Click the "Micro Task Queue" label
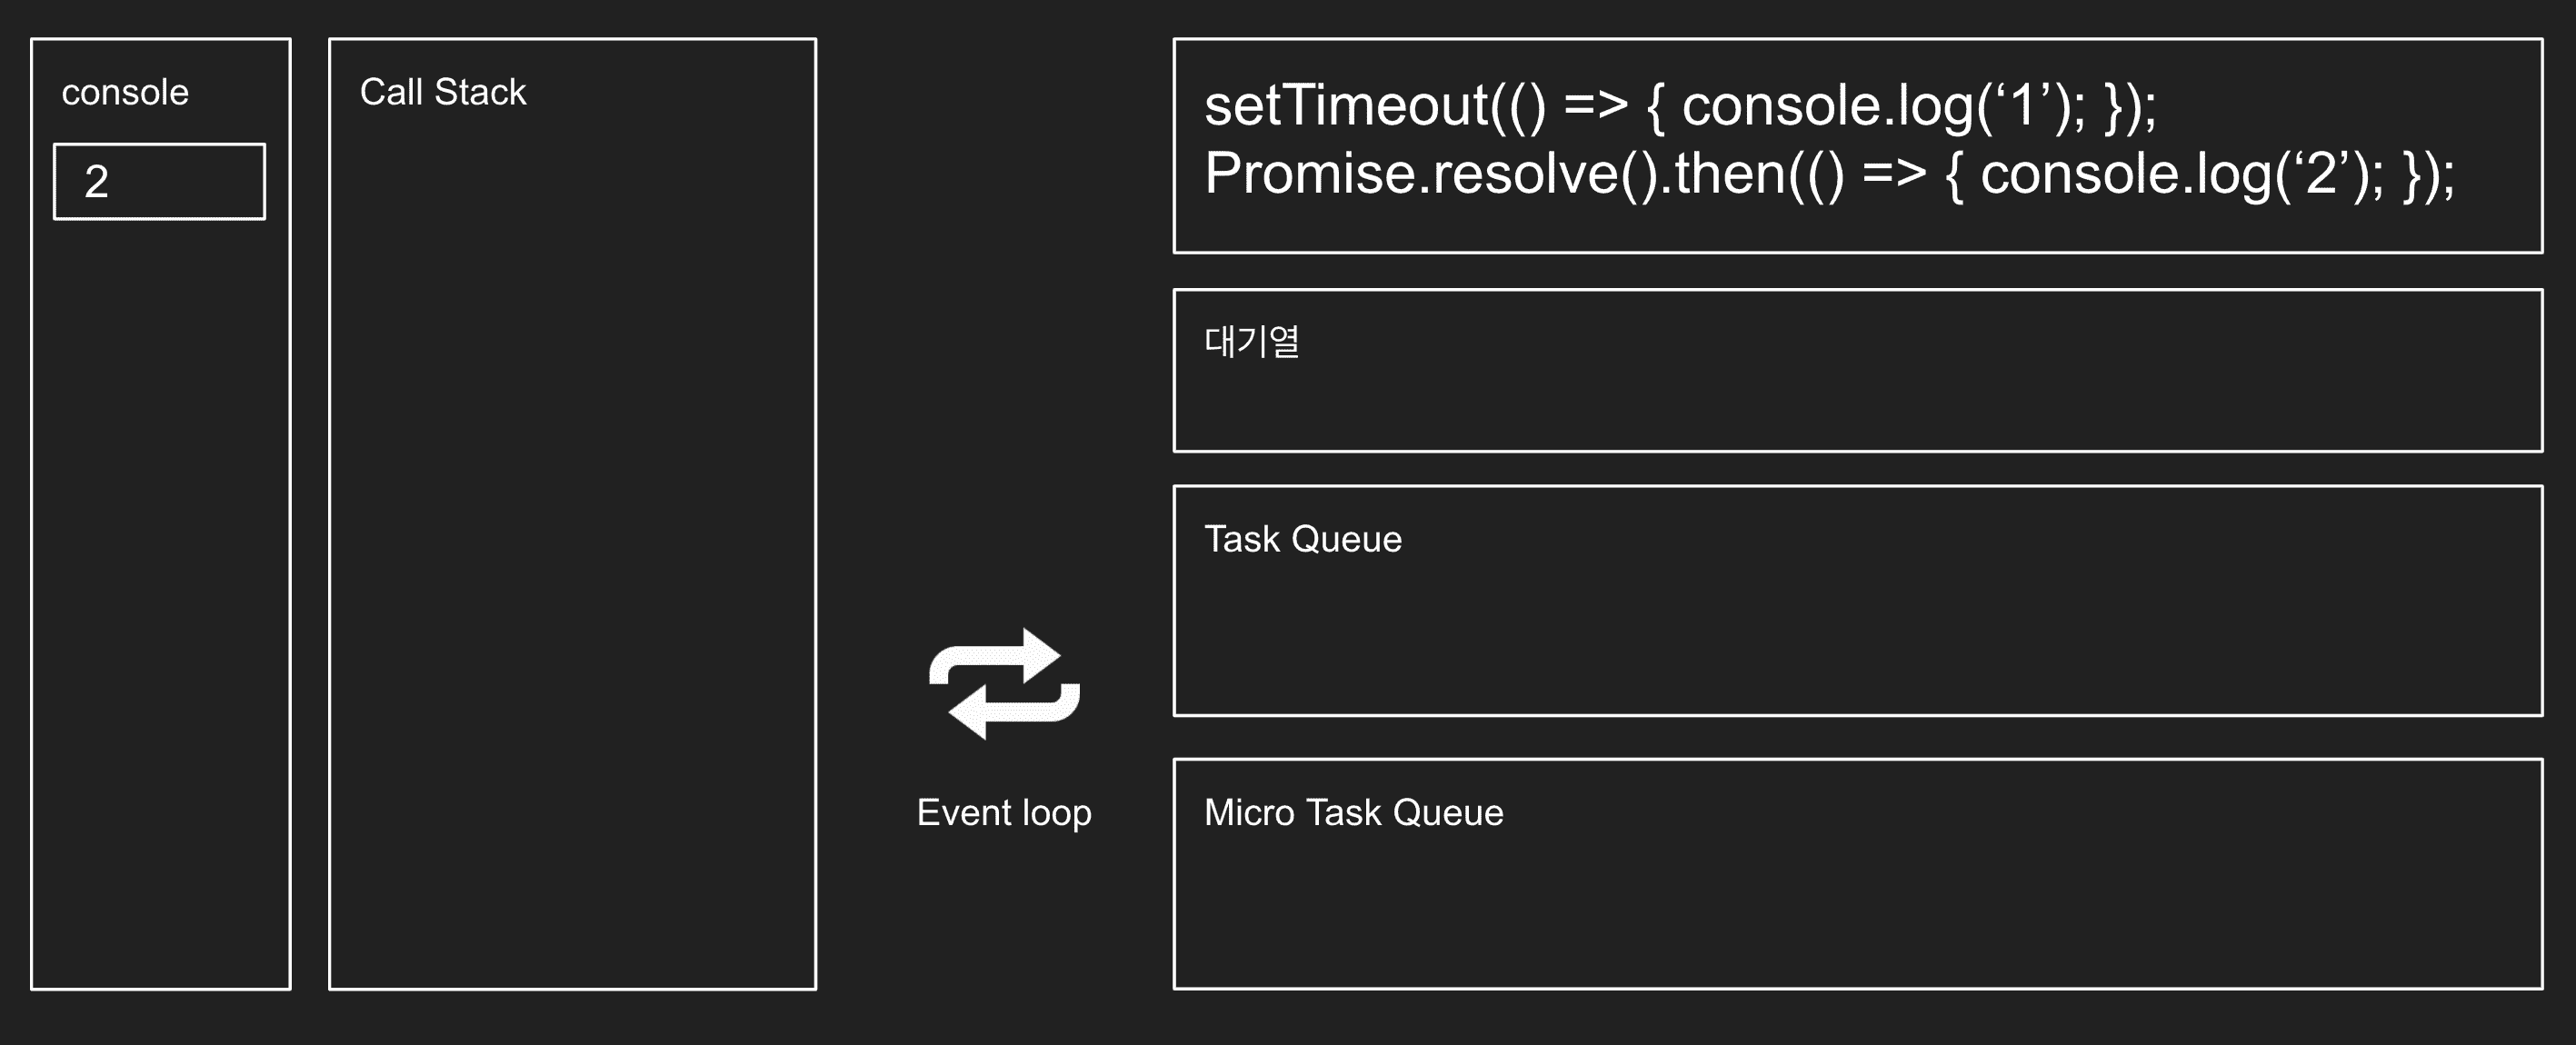The image size is (2576, 1045). coord(1353,812)
